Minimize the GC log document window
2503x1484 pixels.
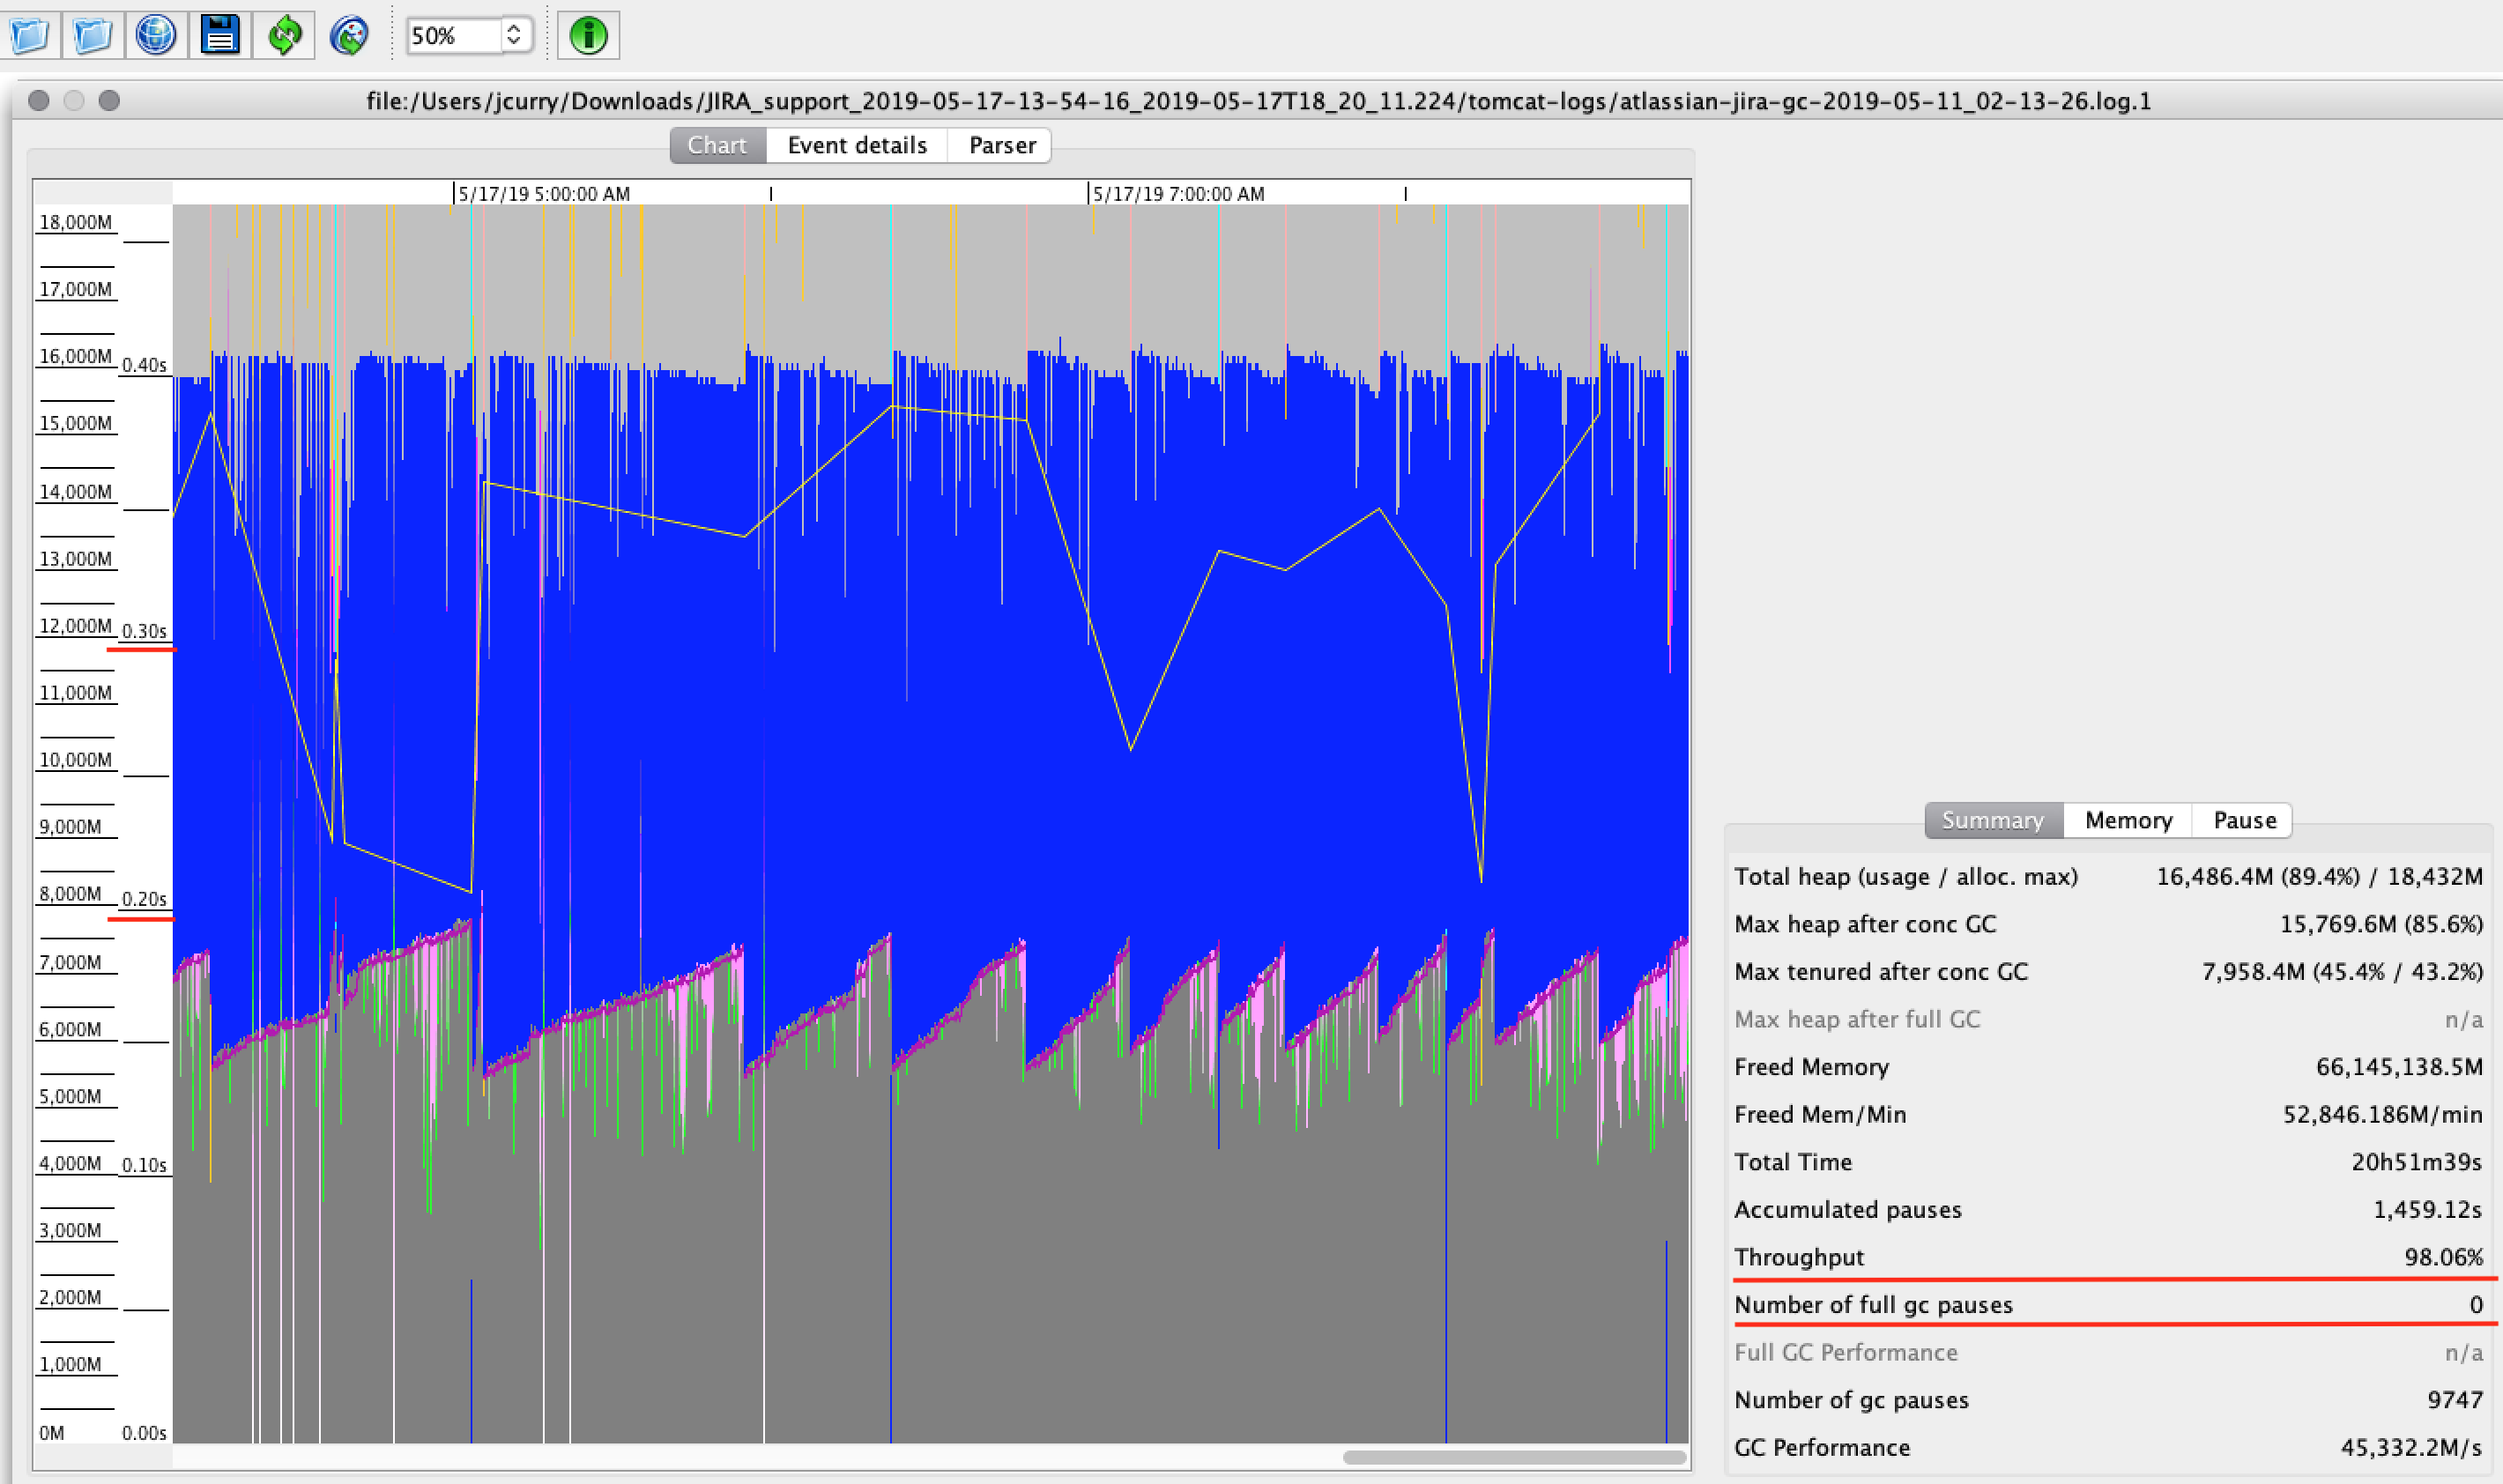(x=74, y=100)
